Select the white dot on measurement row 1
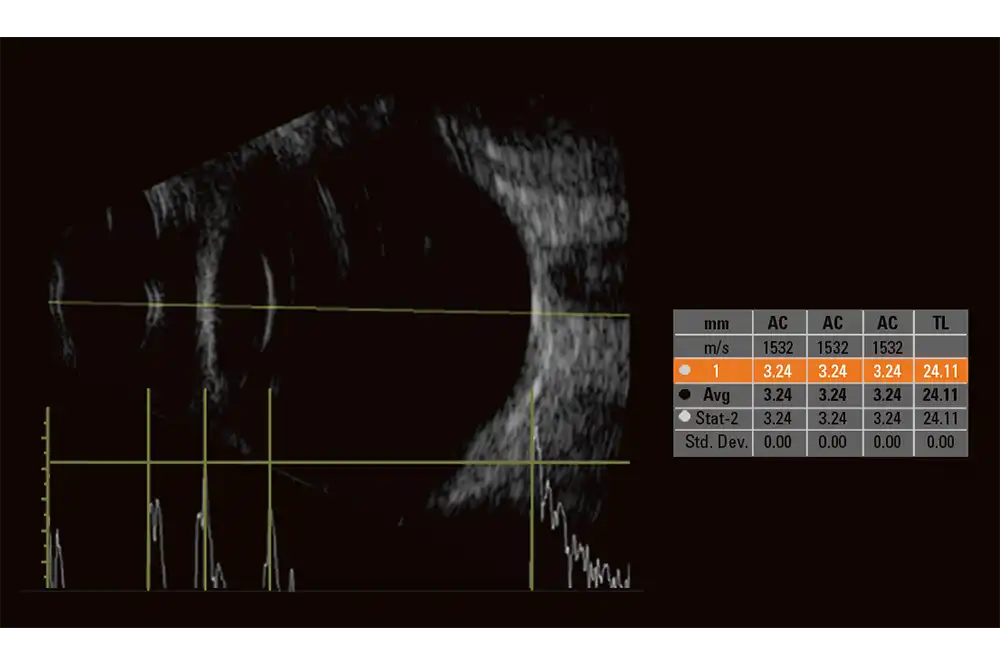This screenshot has width=1000, height=666. (x=684, y=371)
